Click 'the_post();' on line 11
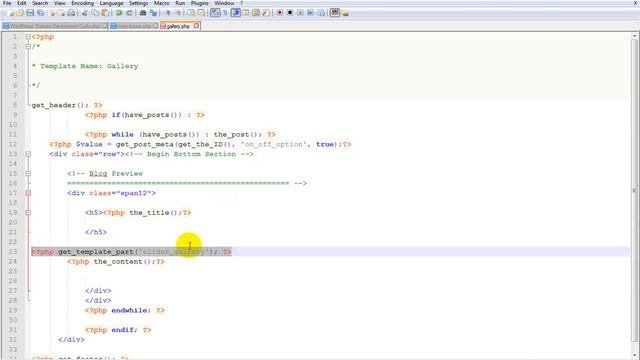 pos(238,135)
